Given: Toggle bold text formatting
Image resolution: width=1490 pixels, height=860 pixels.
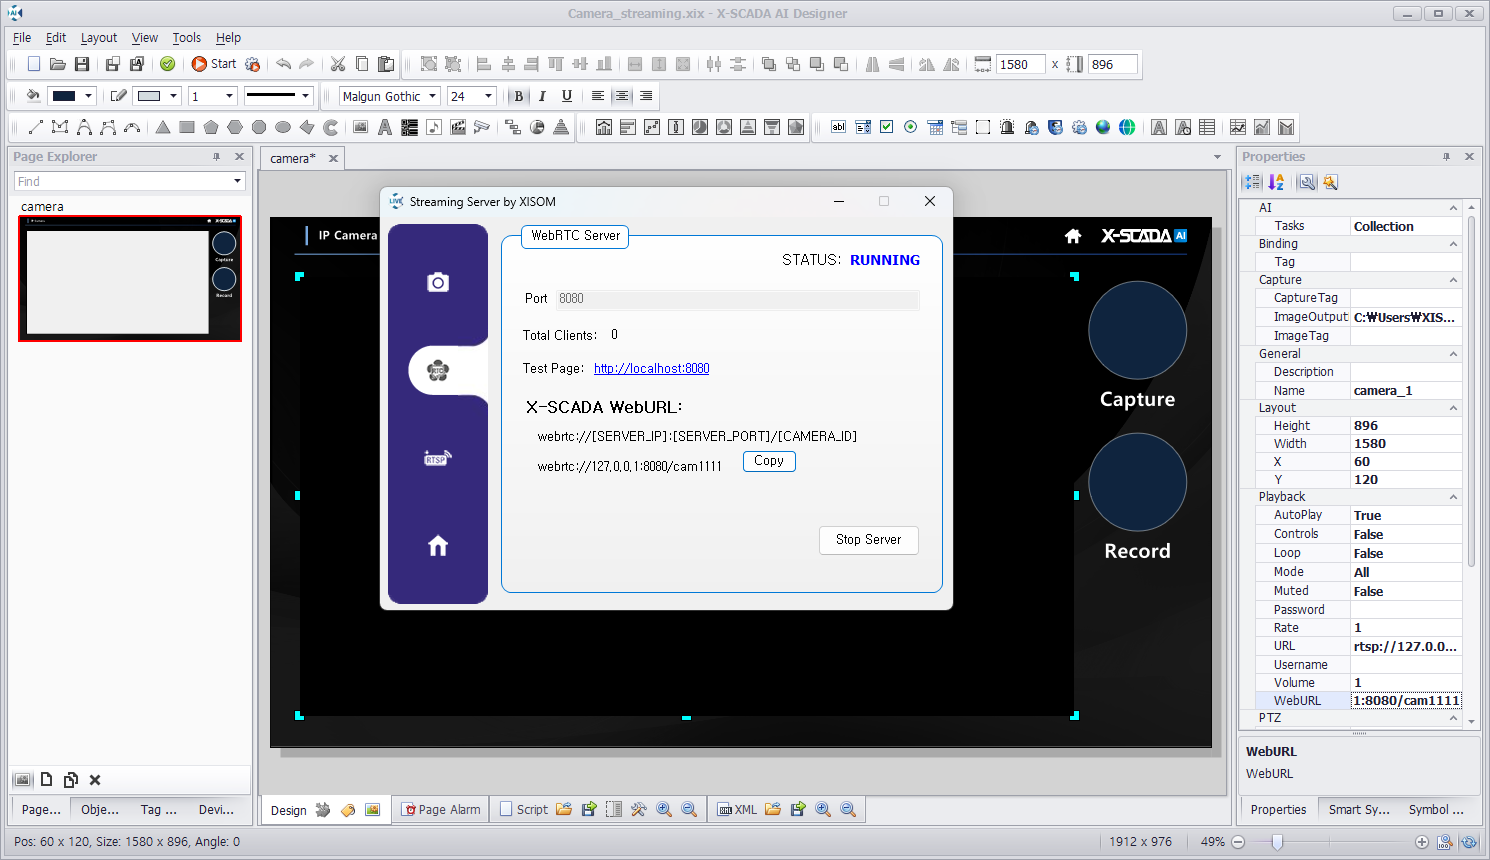Looking at the screenshot, I should coord(518,96).
